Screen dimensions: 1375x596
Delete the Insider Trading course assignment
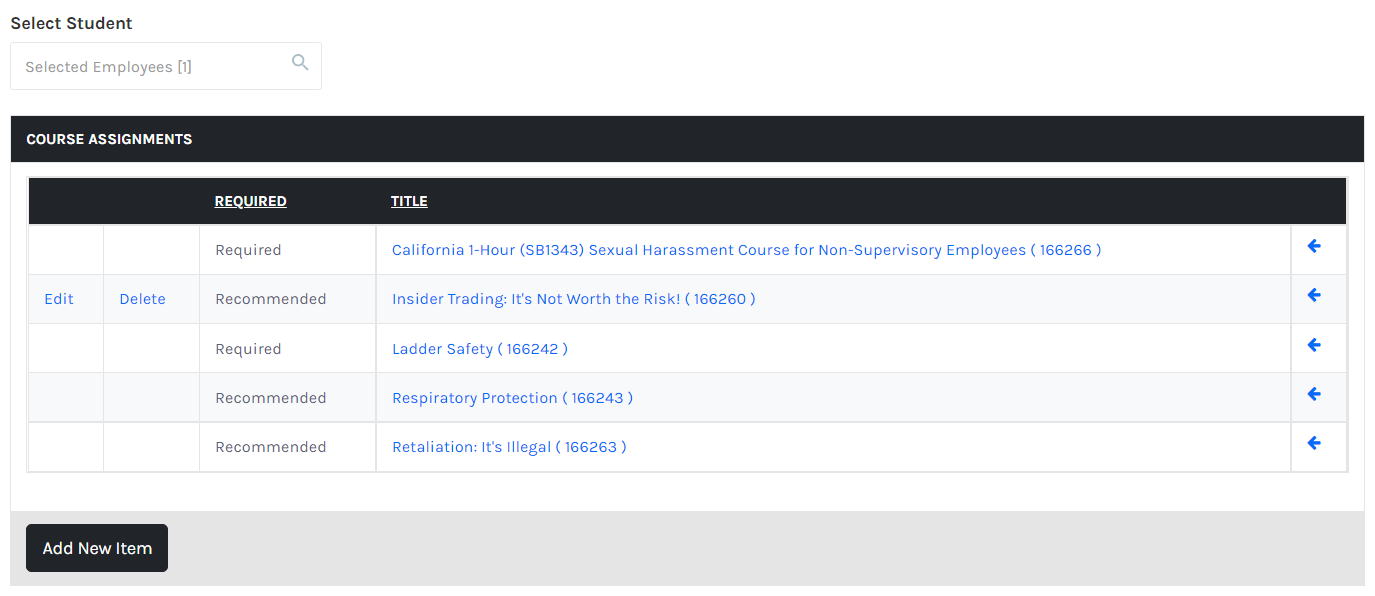pyautogui.click(x=142, y=299)
